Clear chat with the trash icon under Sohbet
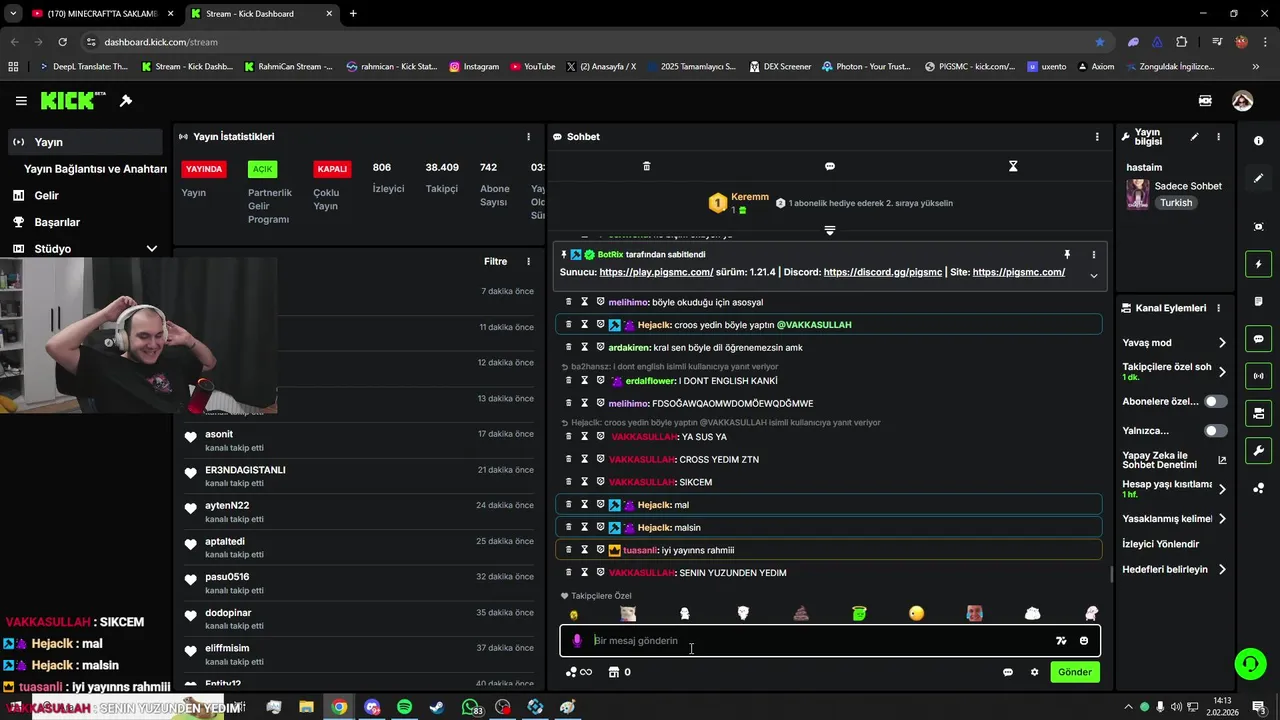 [646, 166]
